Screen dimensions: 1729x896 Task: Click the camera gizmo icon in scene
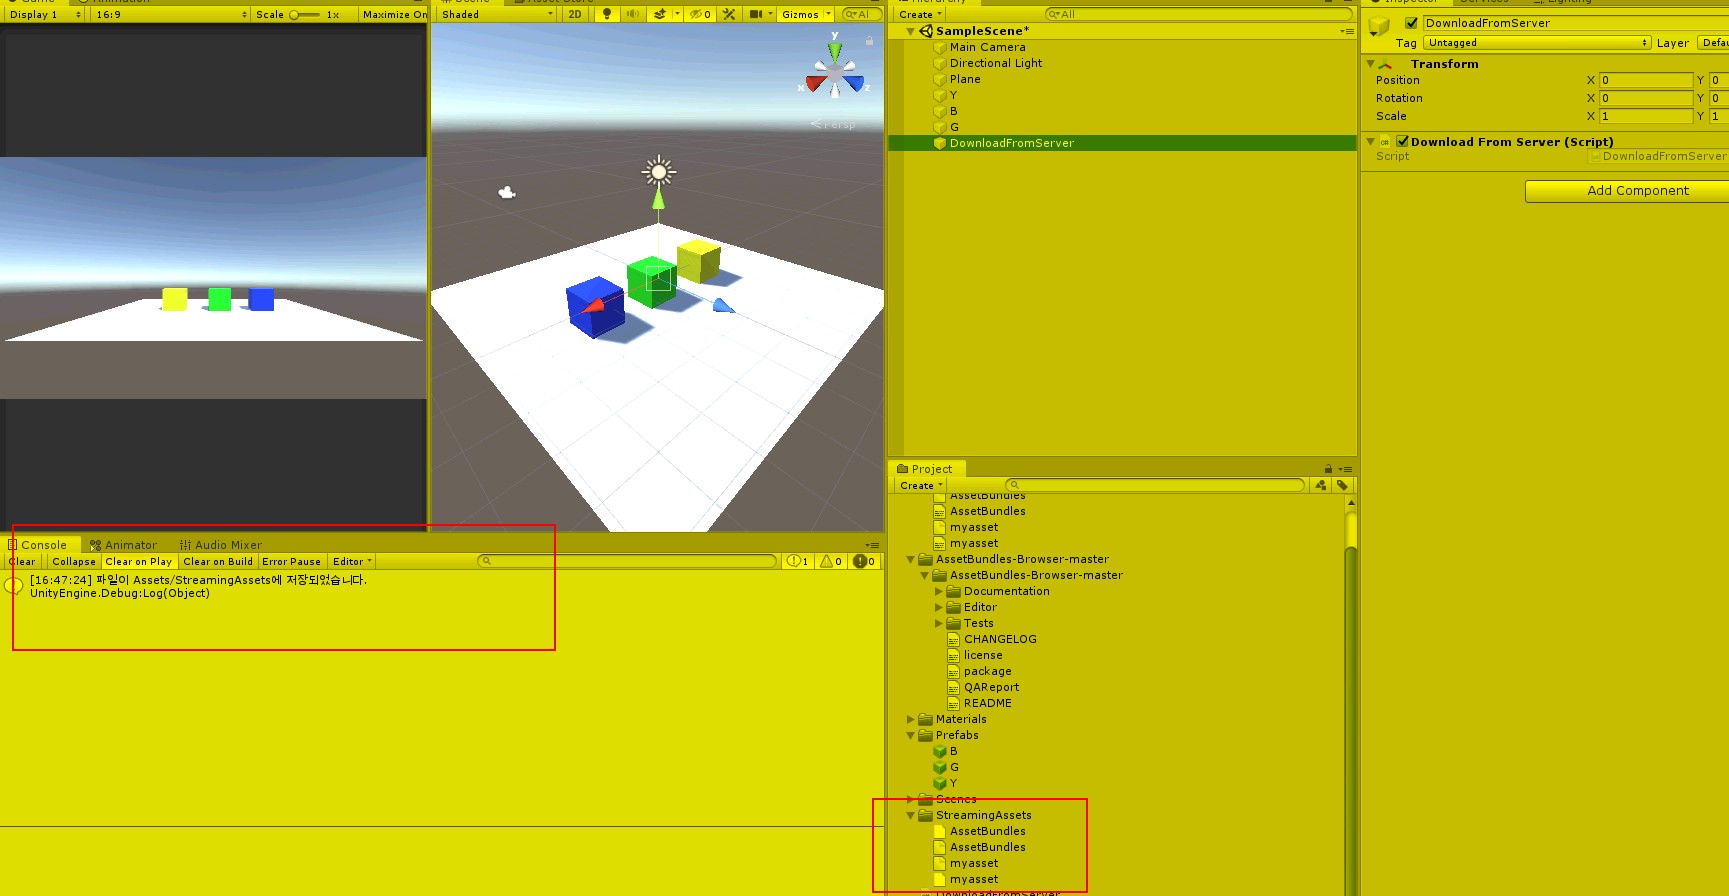(507, 192)
